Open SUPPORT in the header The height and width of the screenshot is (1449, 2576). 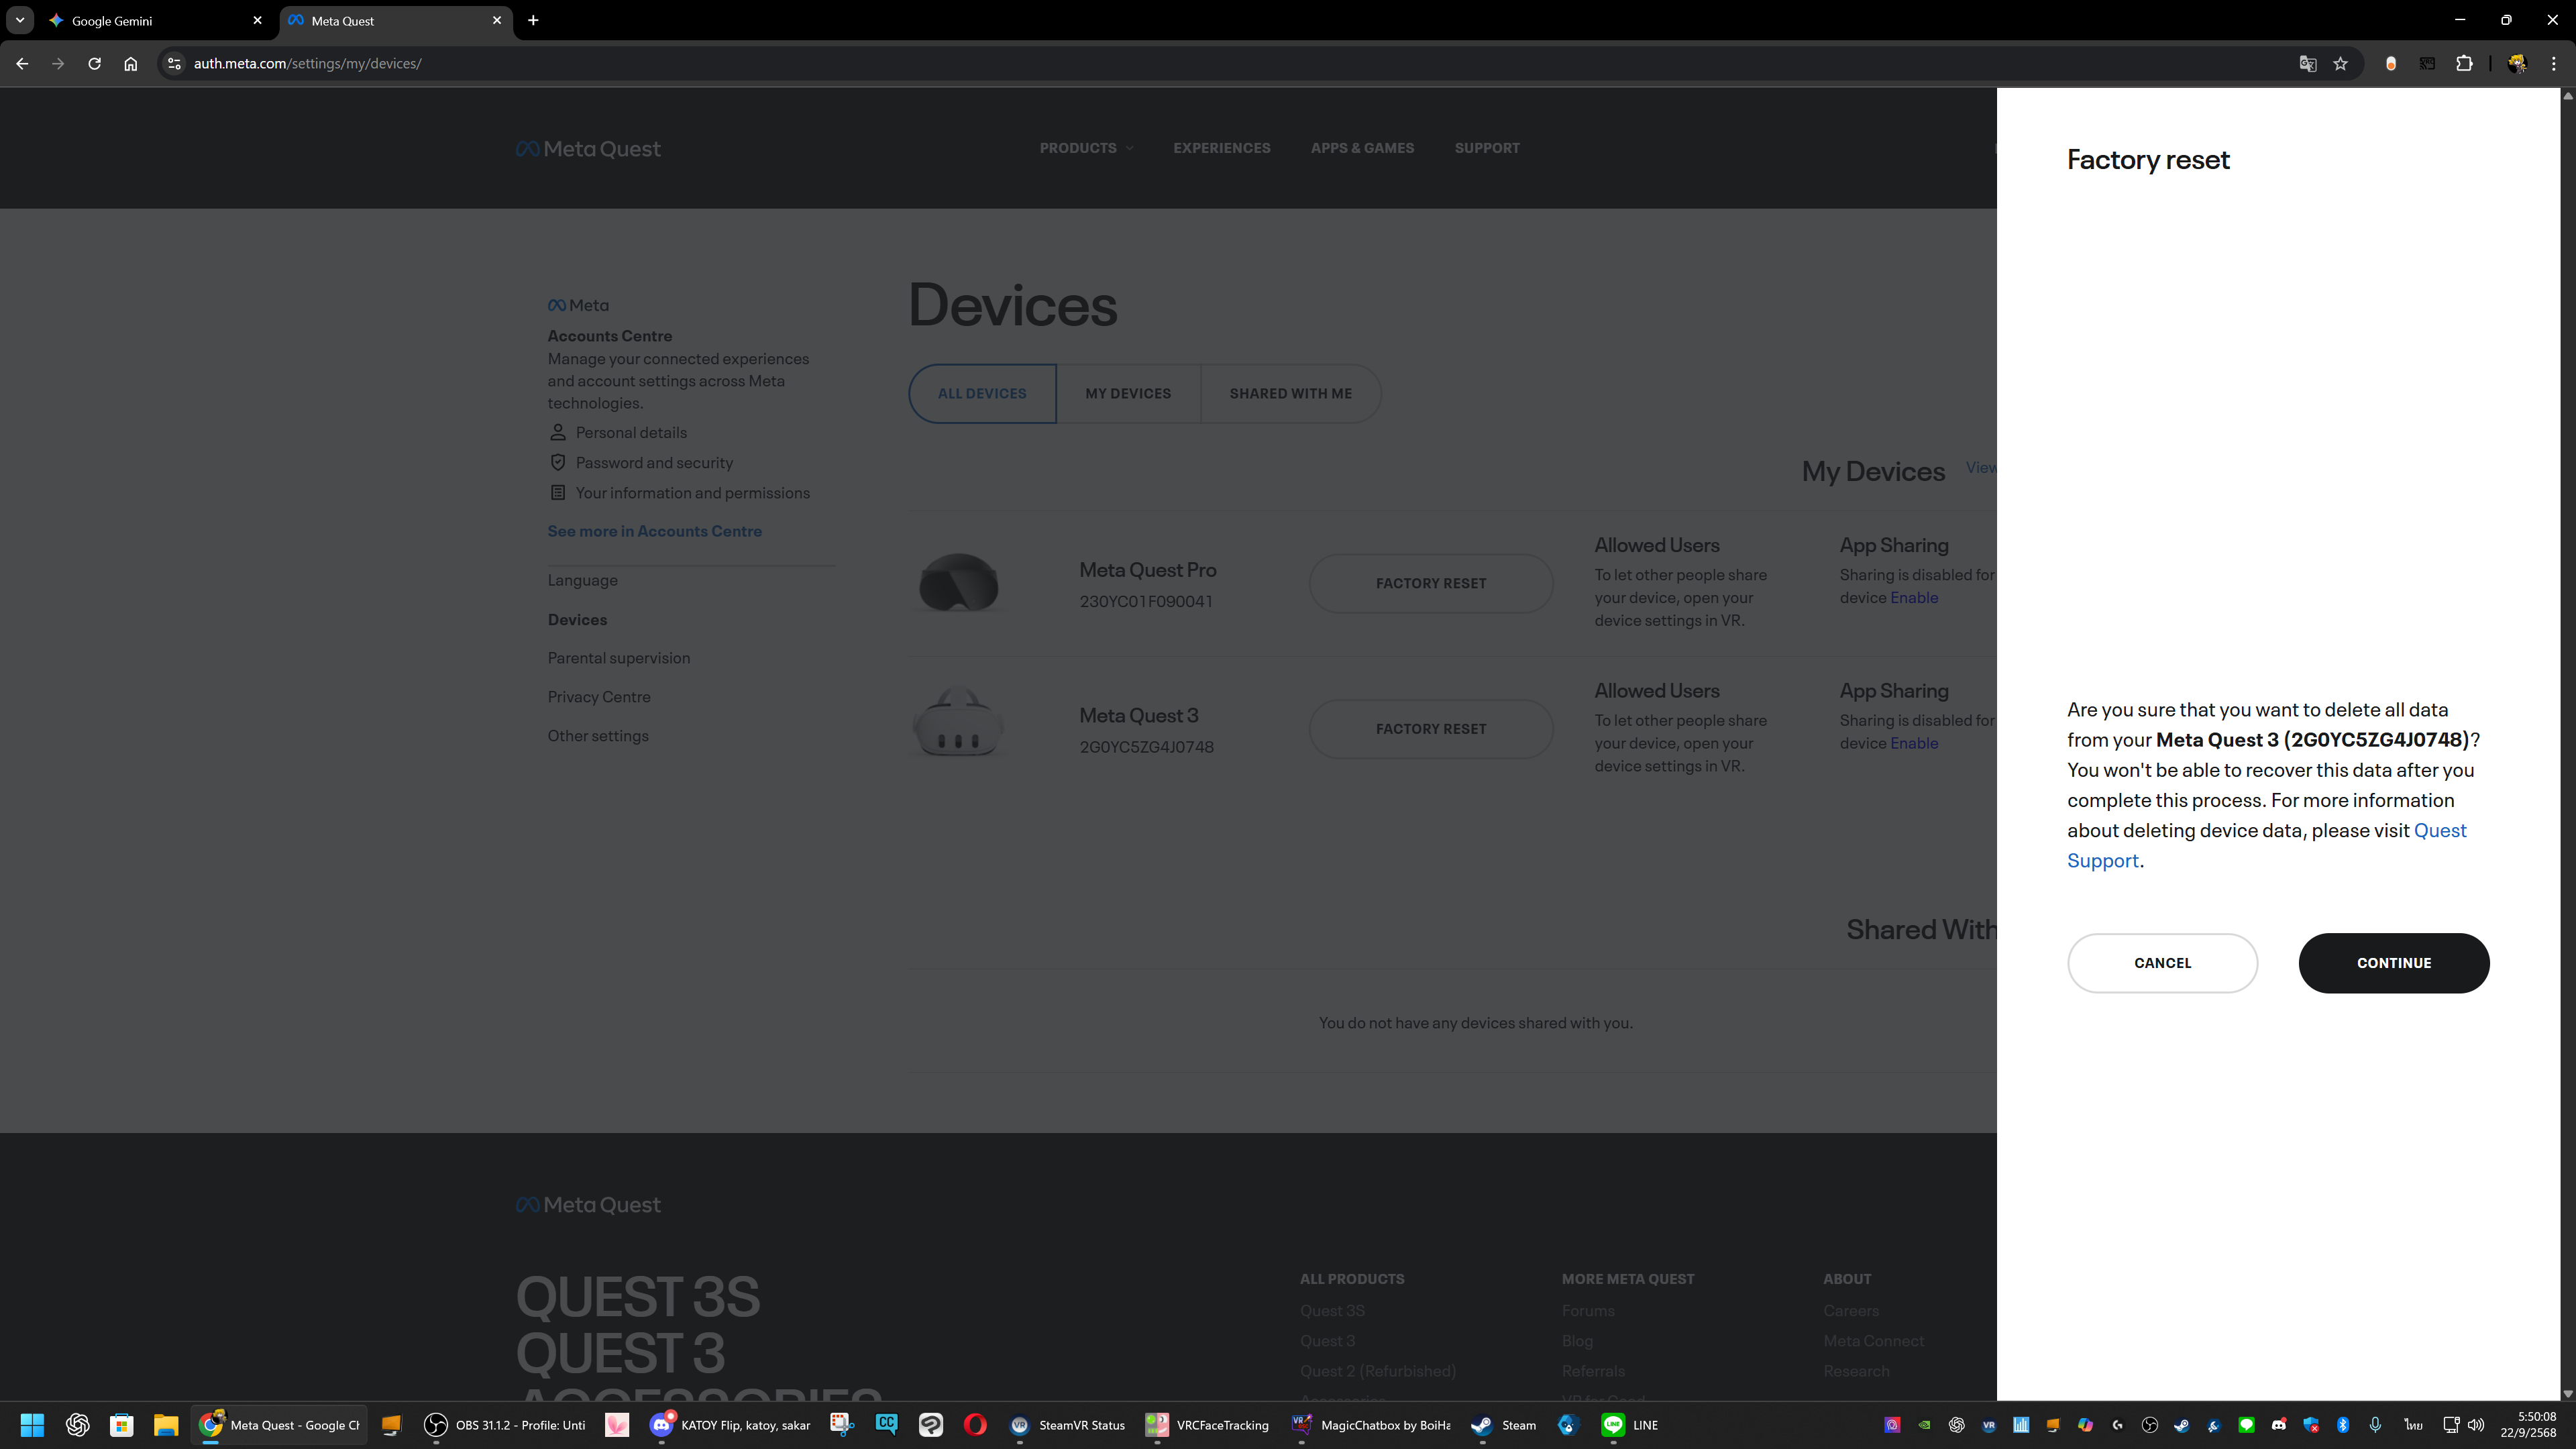1487,148
